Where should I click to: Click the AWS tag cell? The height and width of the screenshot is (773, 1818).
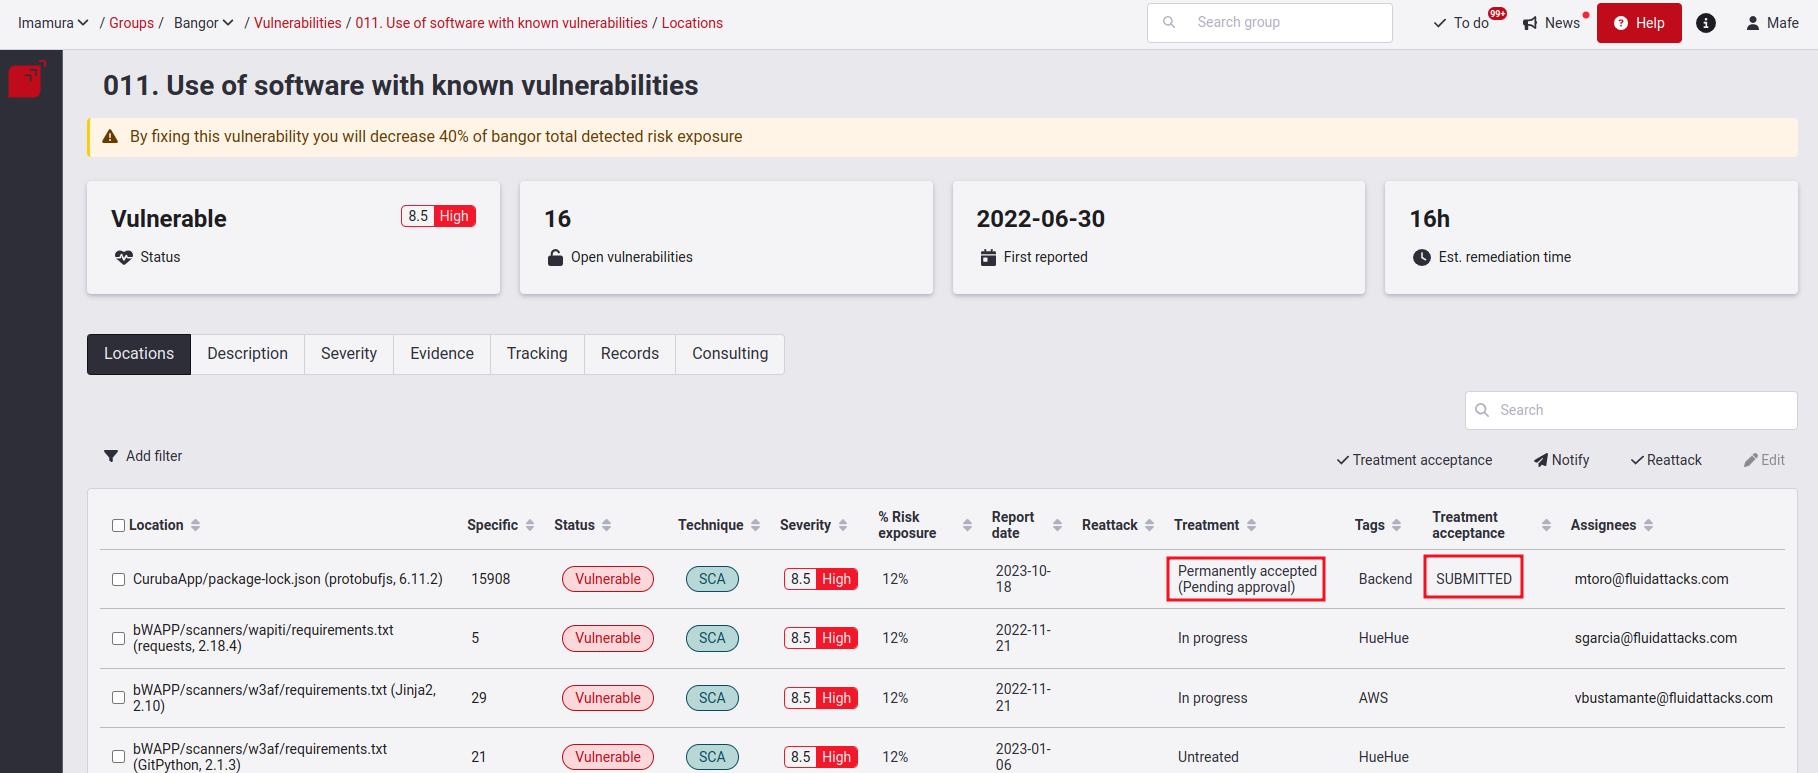tap(1373, 698)
